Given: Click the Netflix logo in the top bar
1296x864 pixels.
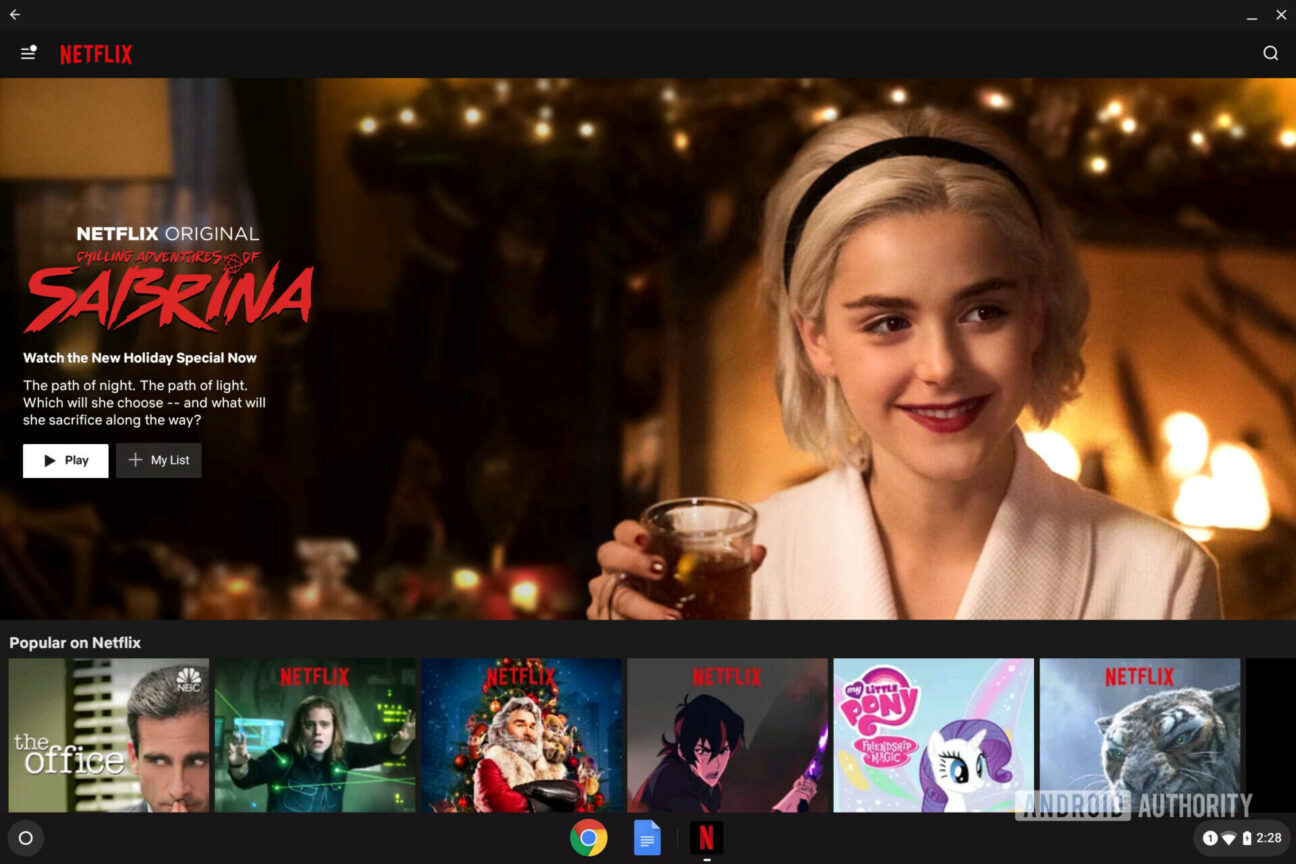Looking at the screenshot, I should coord(96,54).
